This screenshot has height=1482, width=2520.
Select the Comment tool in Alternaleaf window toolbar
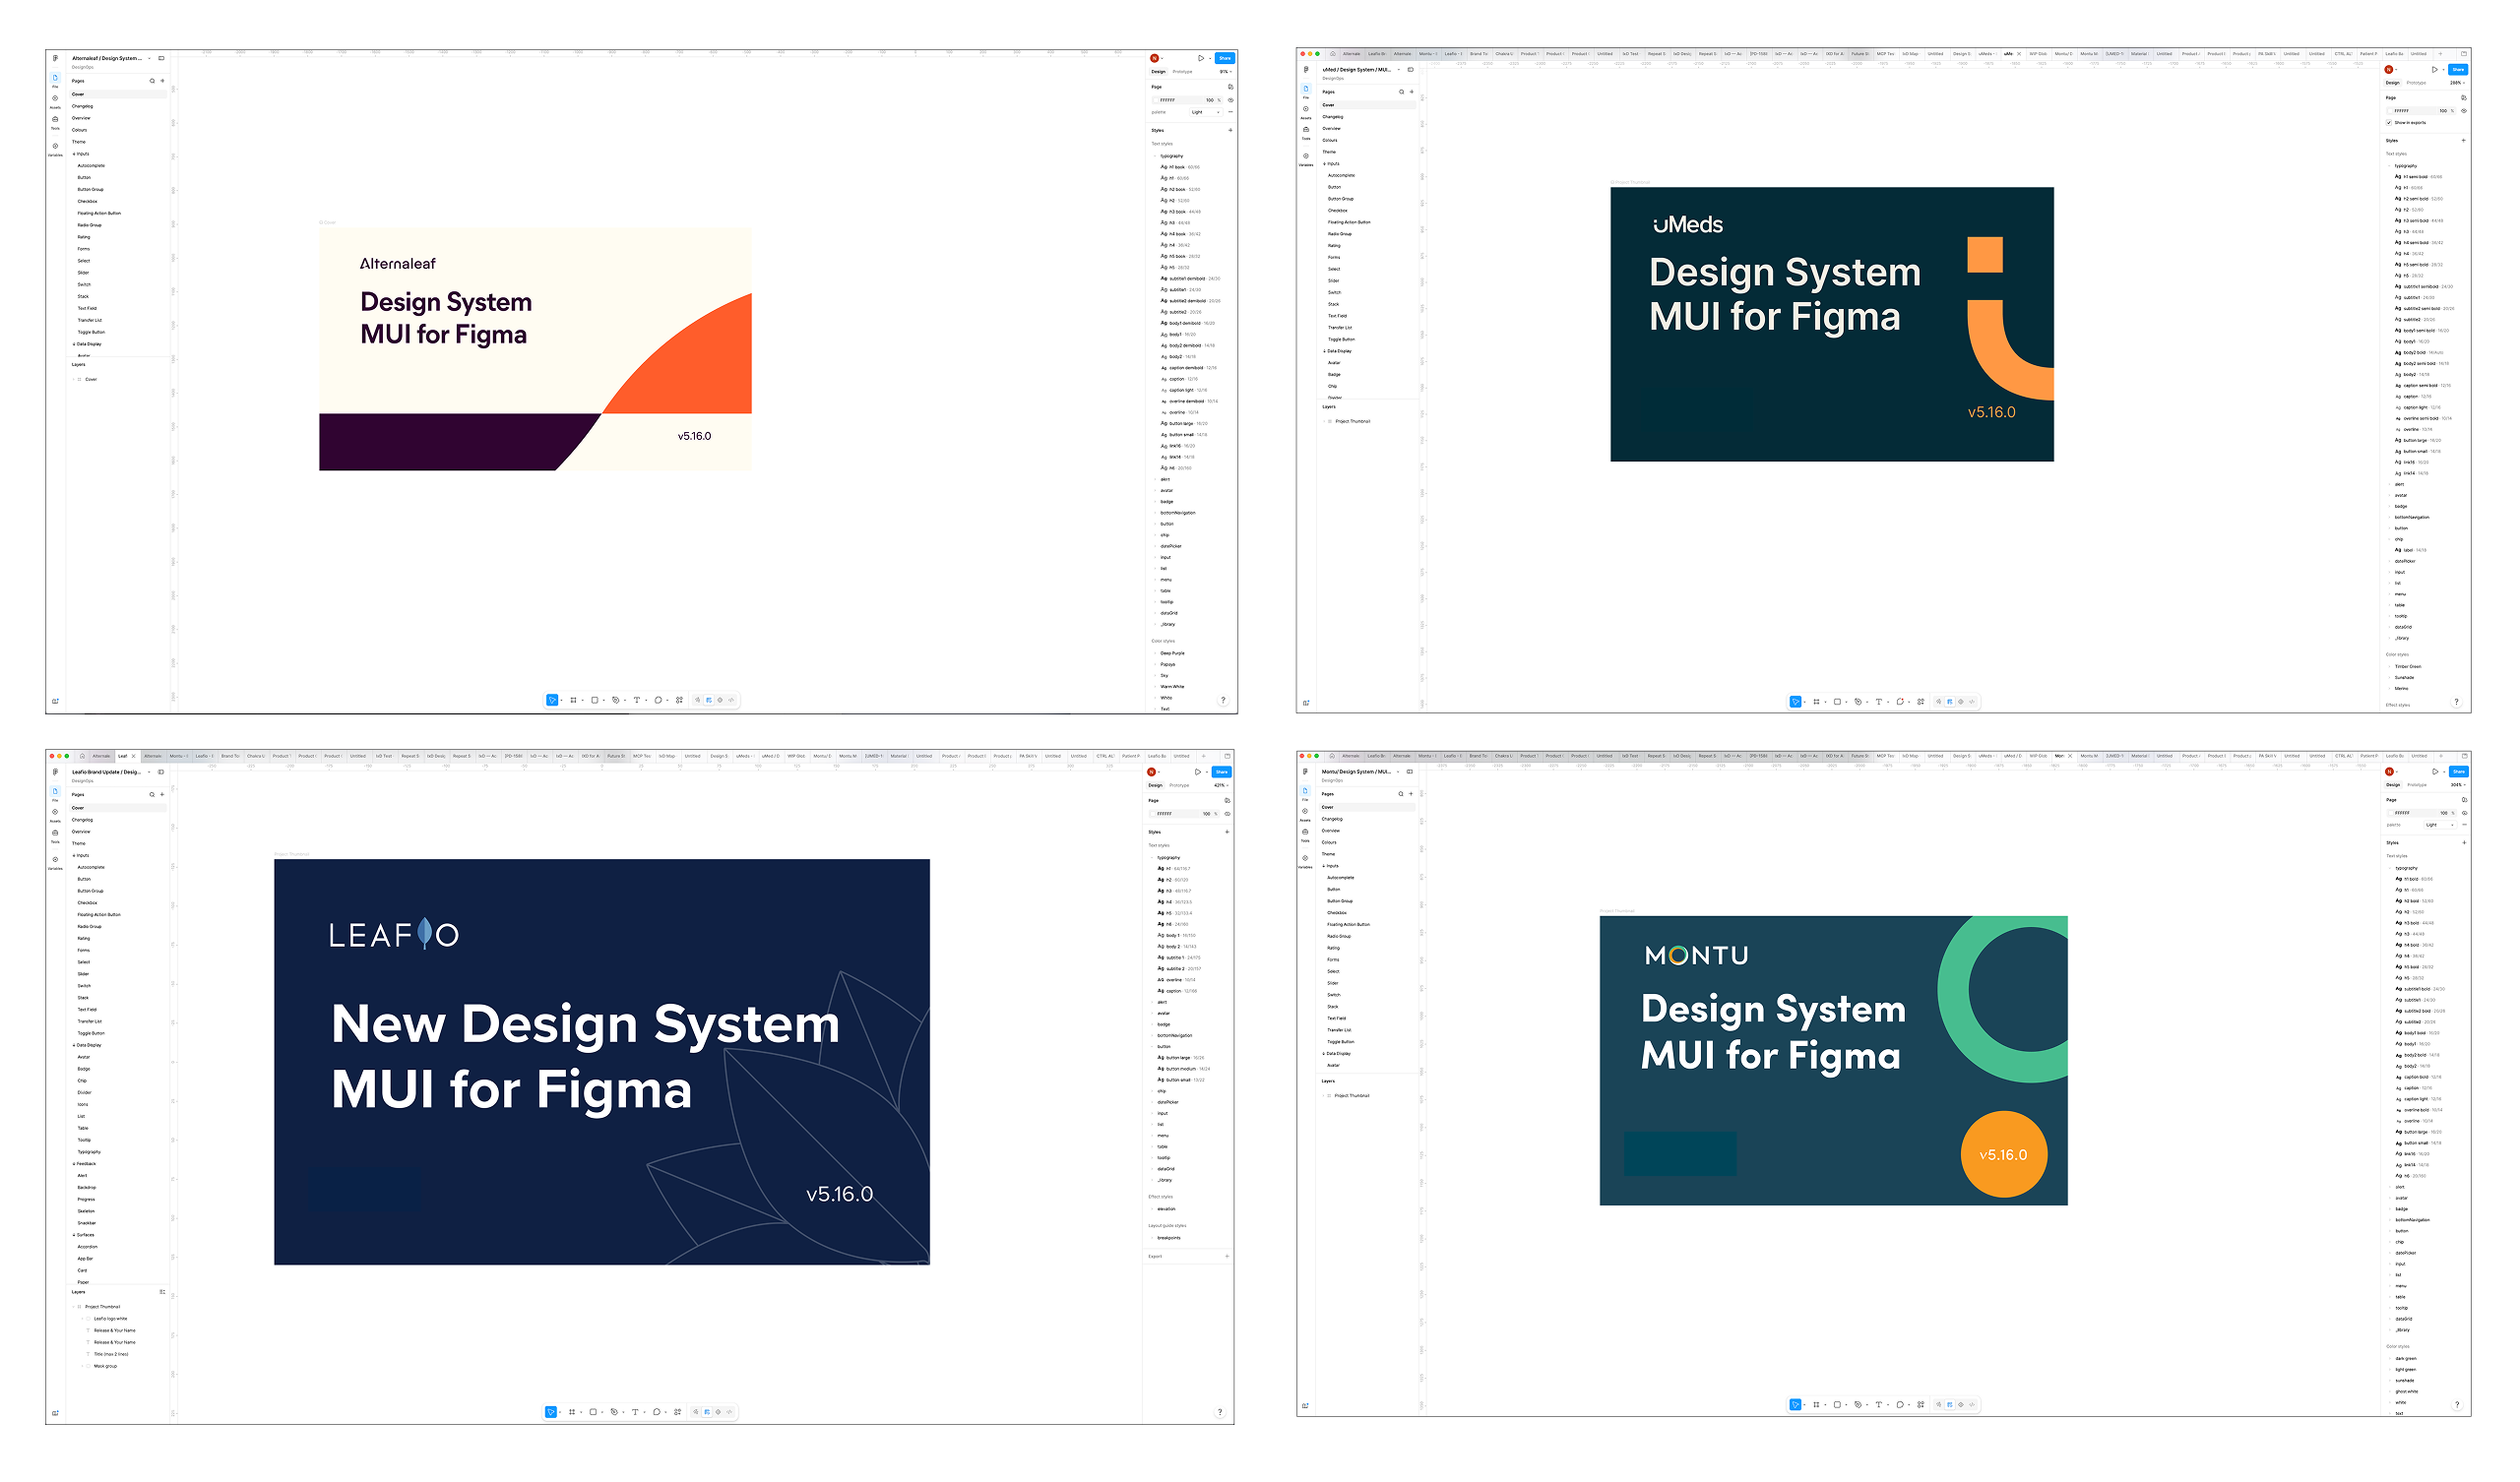[x=658, y=700]
